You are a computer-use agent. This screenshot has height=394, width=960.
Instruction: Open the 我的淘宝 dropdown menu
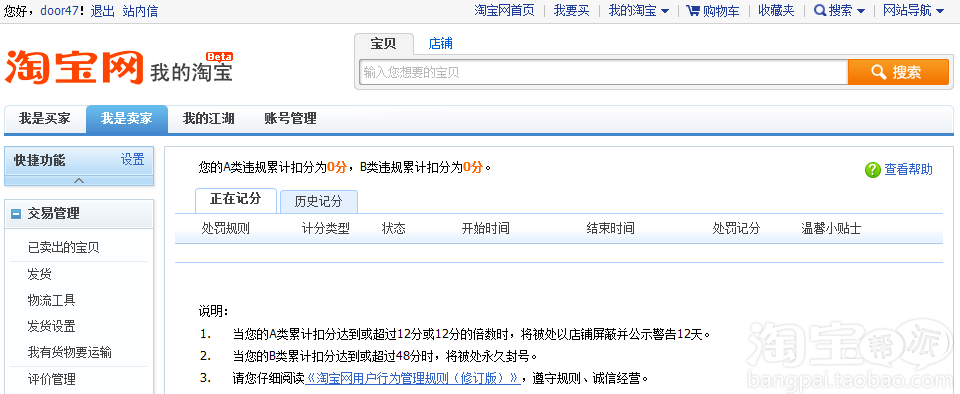pos(639,10)
